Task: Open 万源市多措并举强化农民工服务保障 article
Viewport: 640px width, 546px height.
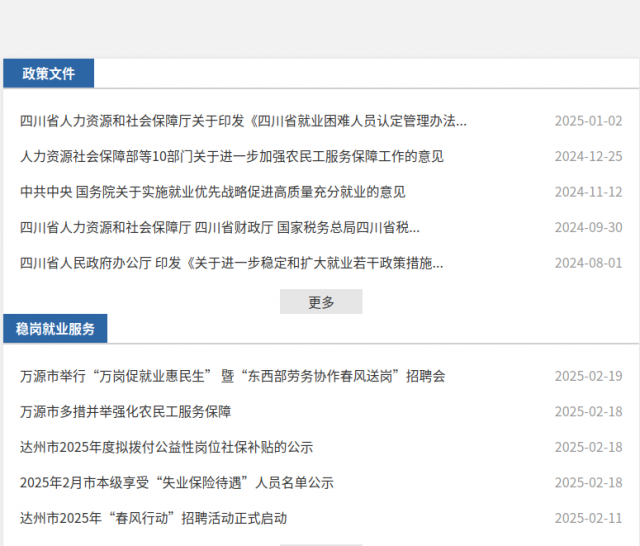Action: (125, 412)
